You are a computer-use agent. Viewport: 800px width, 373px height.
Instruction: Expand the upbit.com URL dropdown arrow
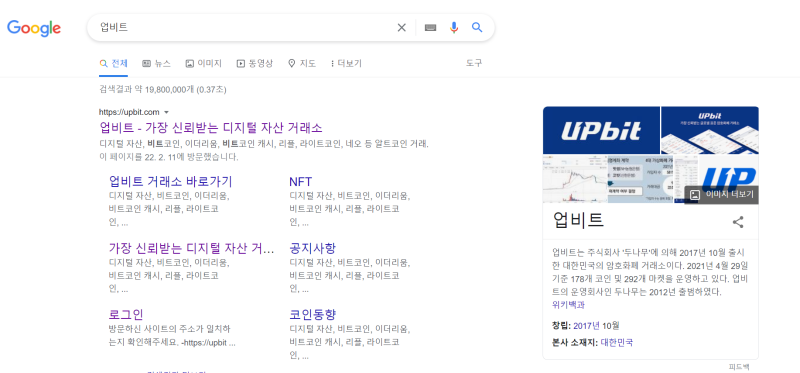[x=166, y=112]
